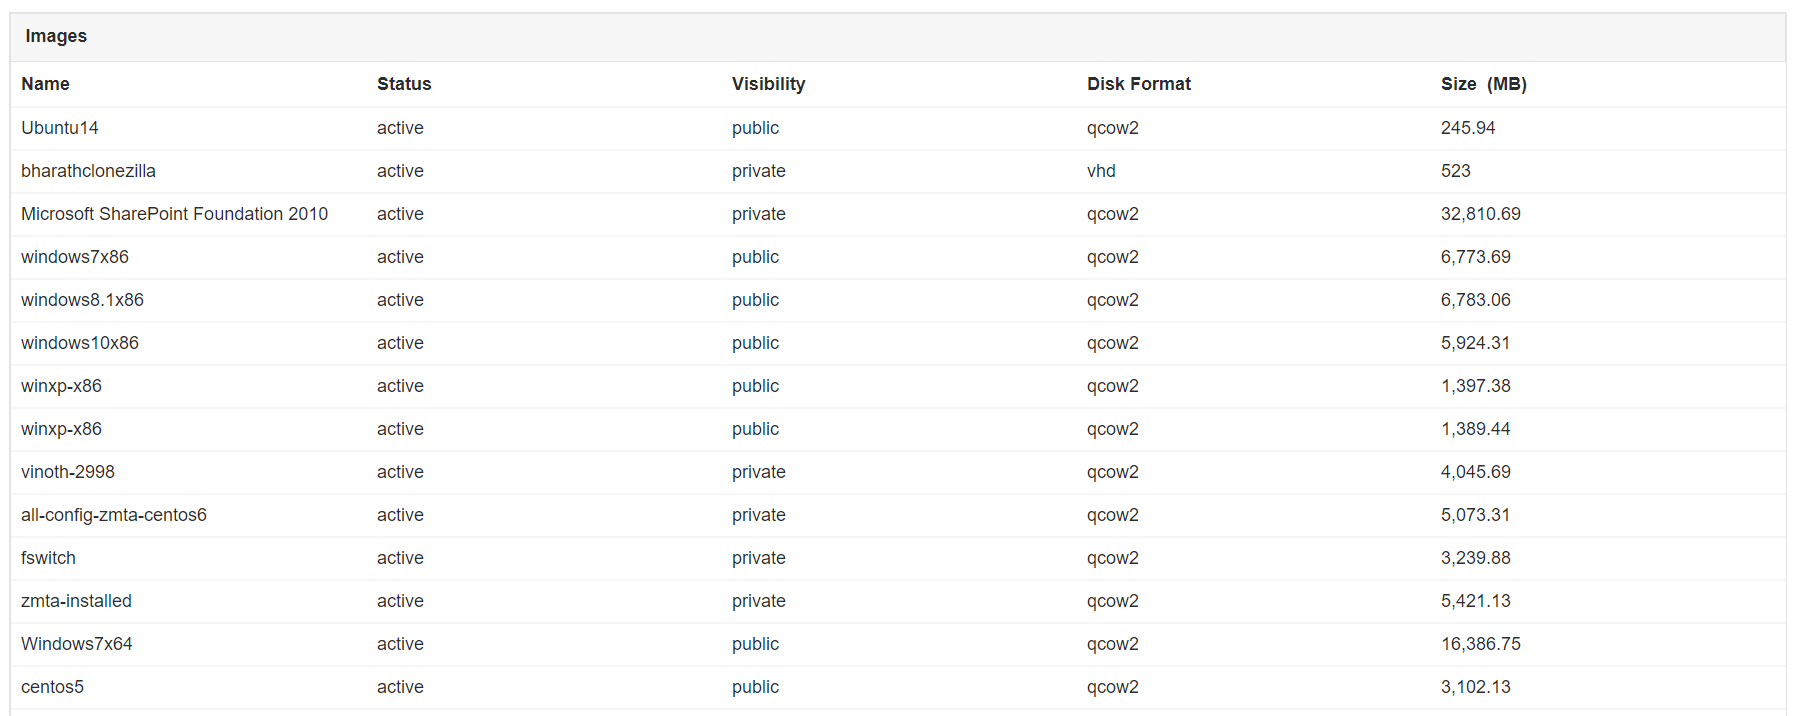1800x716 pixels.
Task: Open the all-config-zmta-centos6 image
Action: click(114, 515)
